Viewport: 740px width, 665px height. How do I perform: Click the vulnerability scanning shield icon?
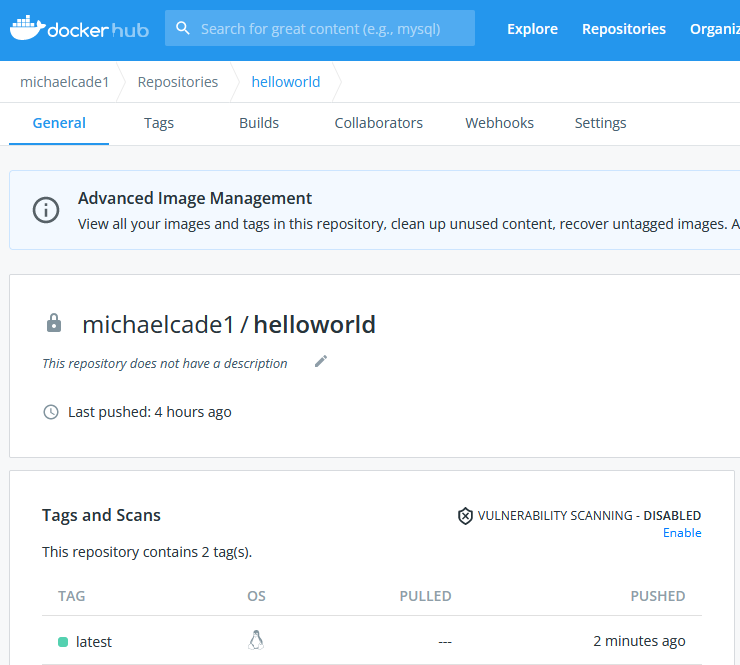coord(465,516)
